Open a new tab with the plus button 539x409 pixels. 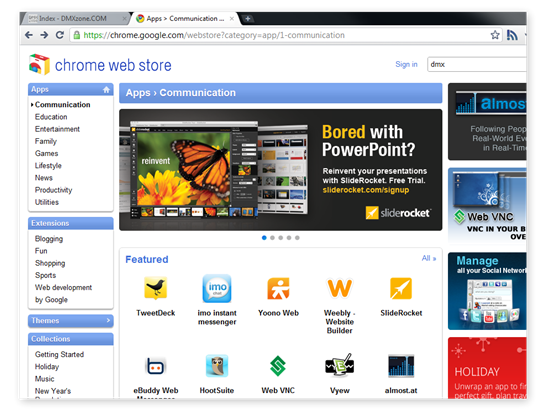pos(248,19)
